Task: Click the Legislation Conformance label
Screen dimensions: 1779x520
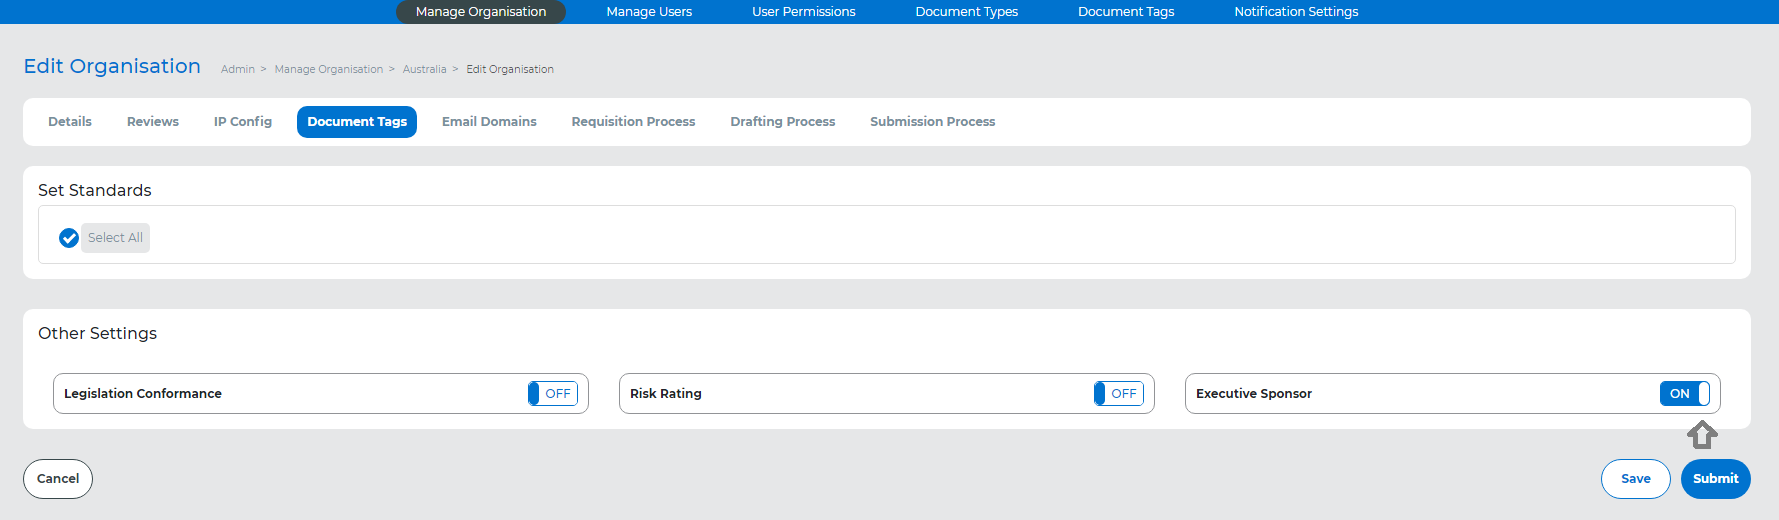Action: pos(143,394)
